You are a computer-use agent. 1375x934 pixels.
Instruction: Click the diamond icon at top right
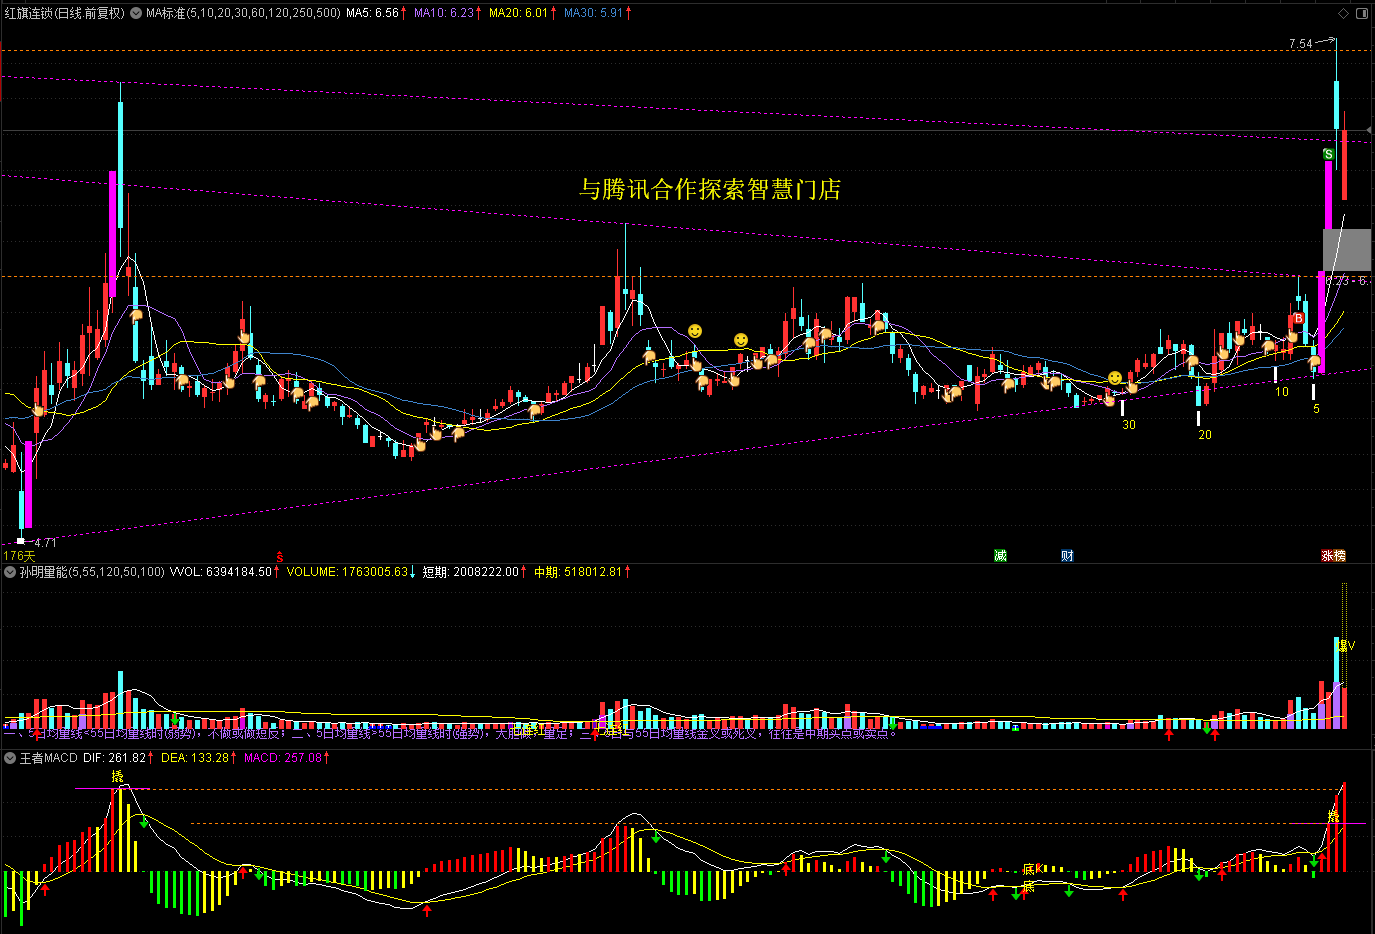tap(1344, 13)
